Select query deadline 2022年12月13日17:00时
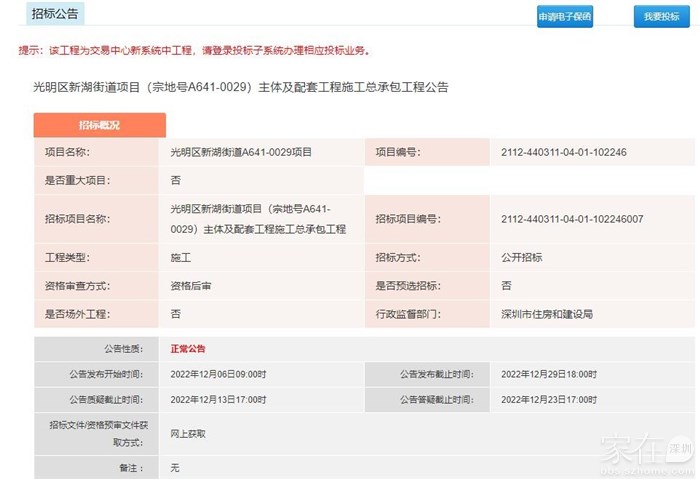Image resolution: width=700 pixels, height=479 pixels. point(218,400)
